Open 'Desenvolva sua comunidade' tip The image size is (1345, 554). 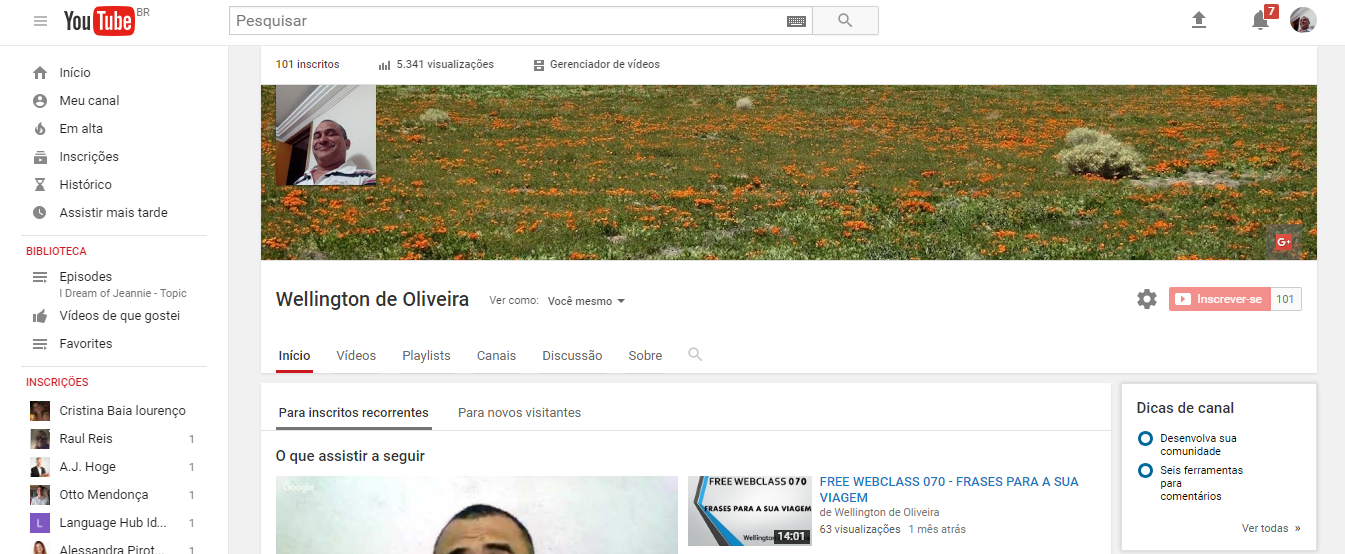point(1198,445)
